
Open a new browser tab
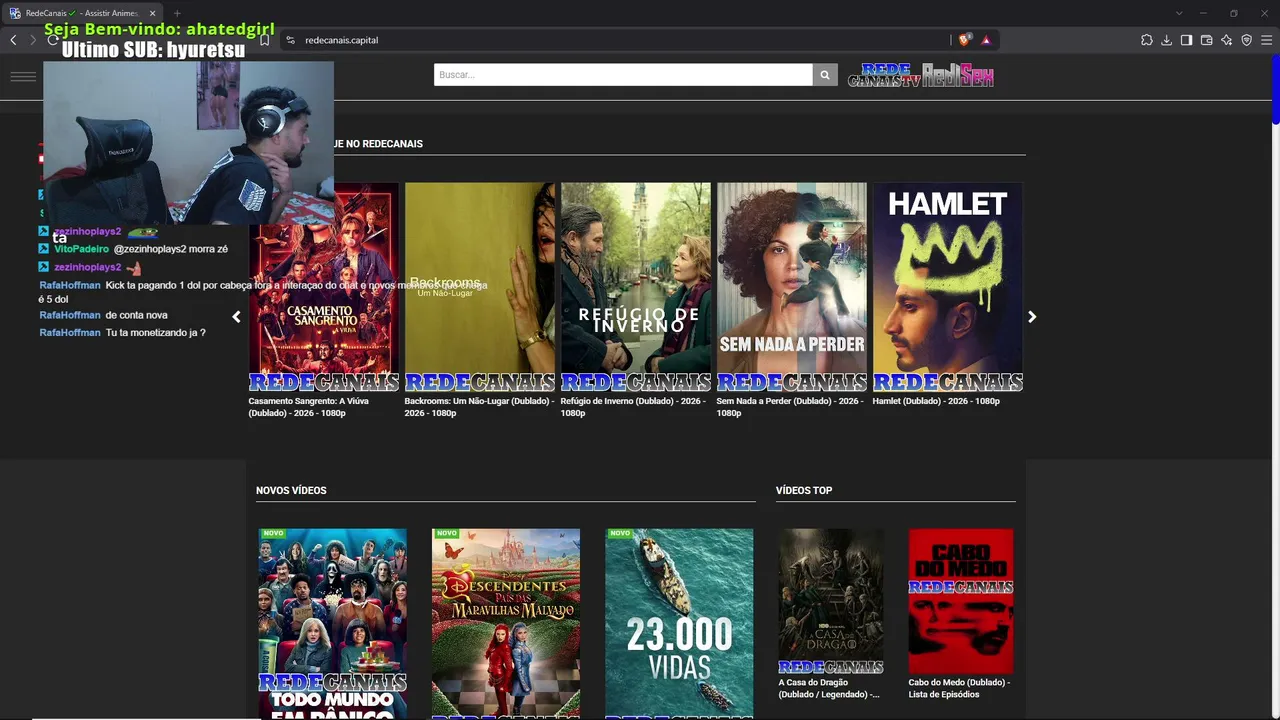(177, 13)
